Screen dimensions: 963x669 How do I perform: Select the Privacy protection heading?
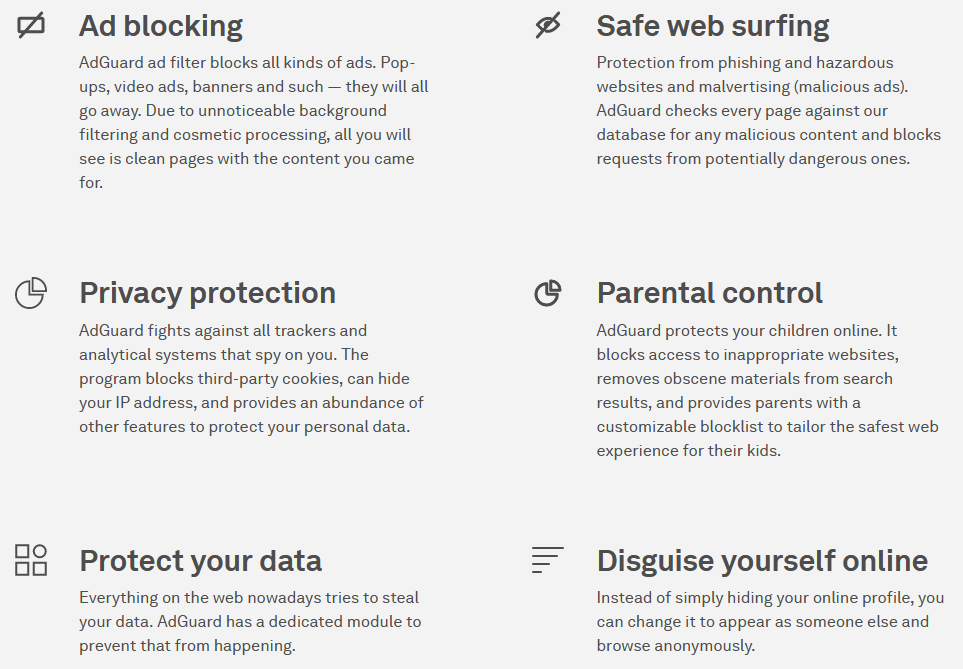[207, 293]
